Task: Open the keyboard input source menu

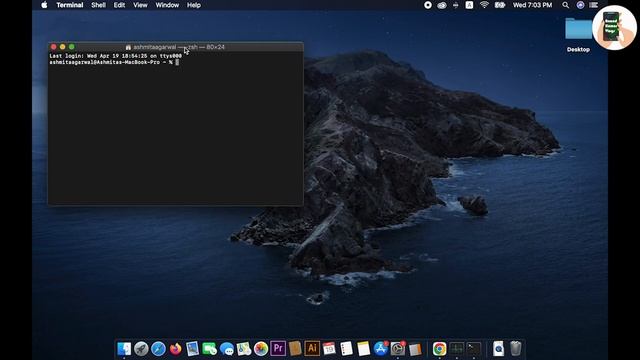Action: (x=469, y=5)
